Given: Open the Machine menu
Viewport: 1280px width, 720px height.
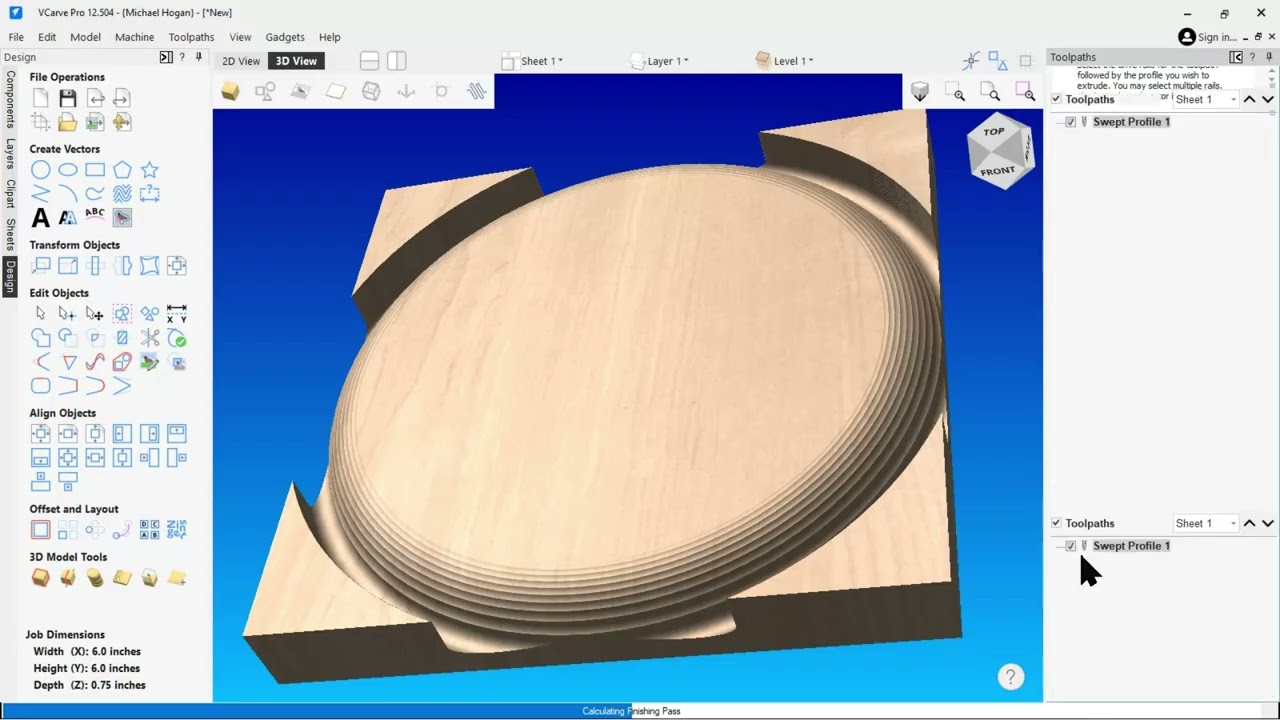Looking at the screenshot, I should click(x=134, y=37).
